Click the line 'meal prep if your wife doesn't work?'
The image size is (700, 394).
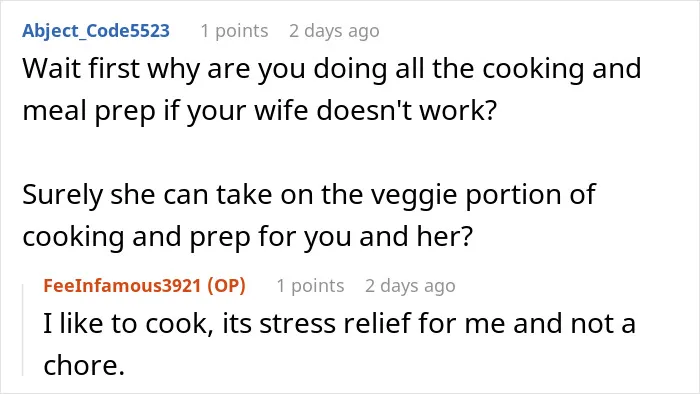tap(259, 111)
